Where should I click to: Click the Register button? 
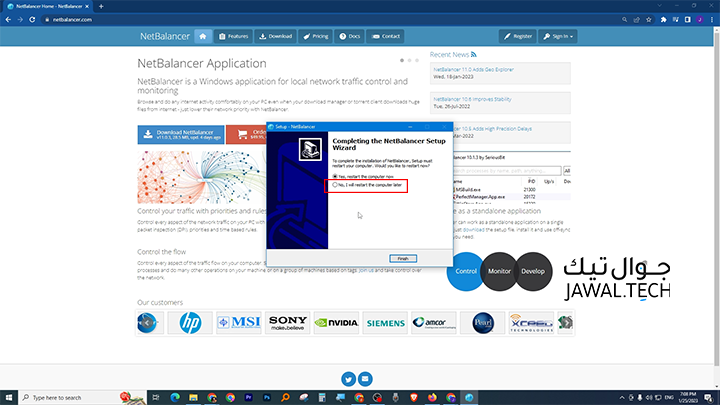point(518,36)
